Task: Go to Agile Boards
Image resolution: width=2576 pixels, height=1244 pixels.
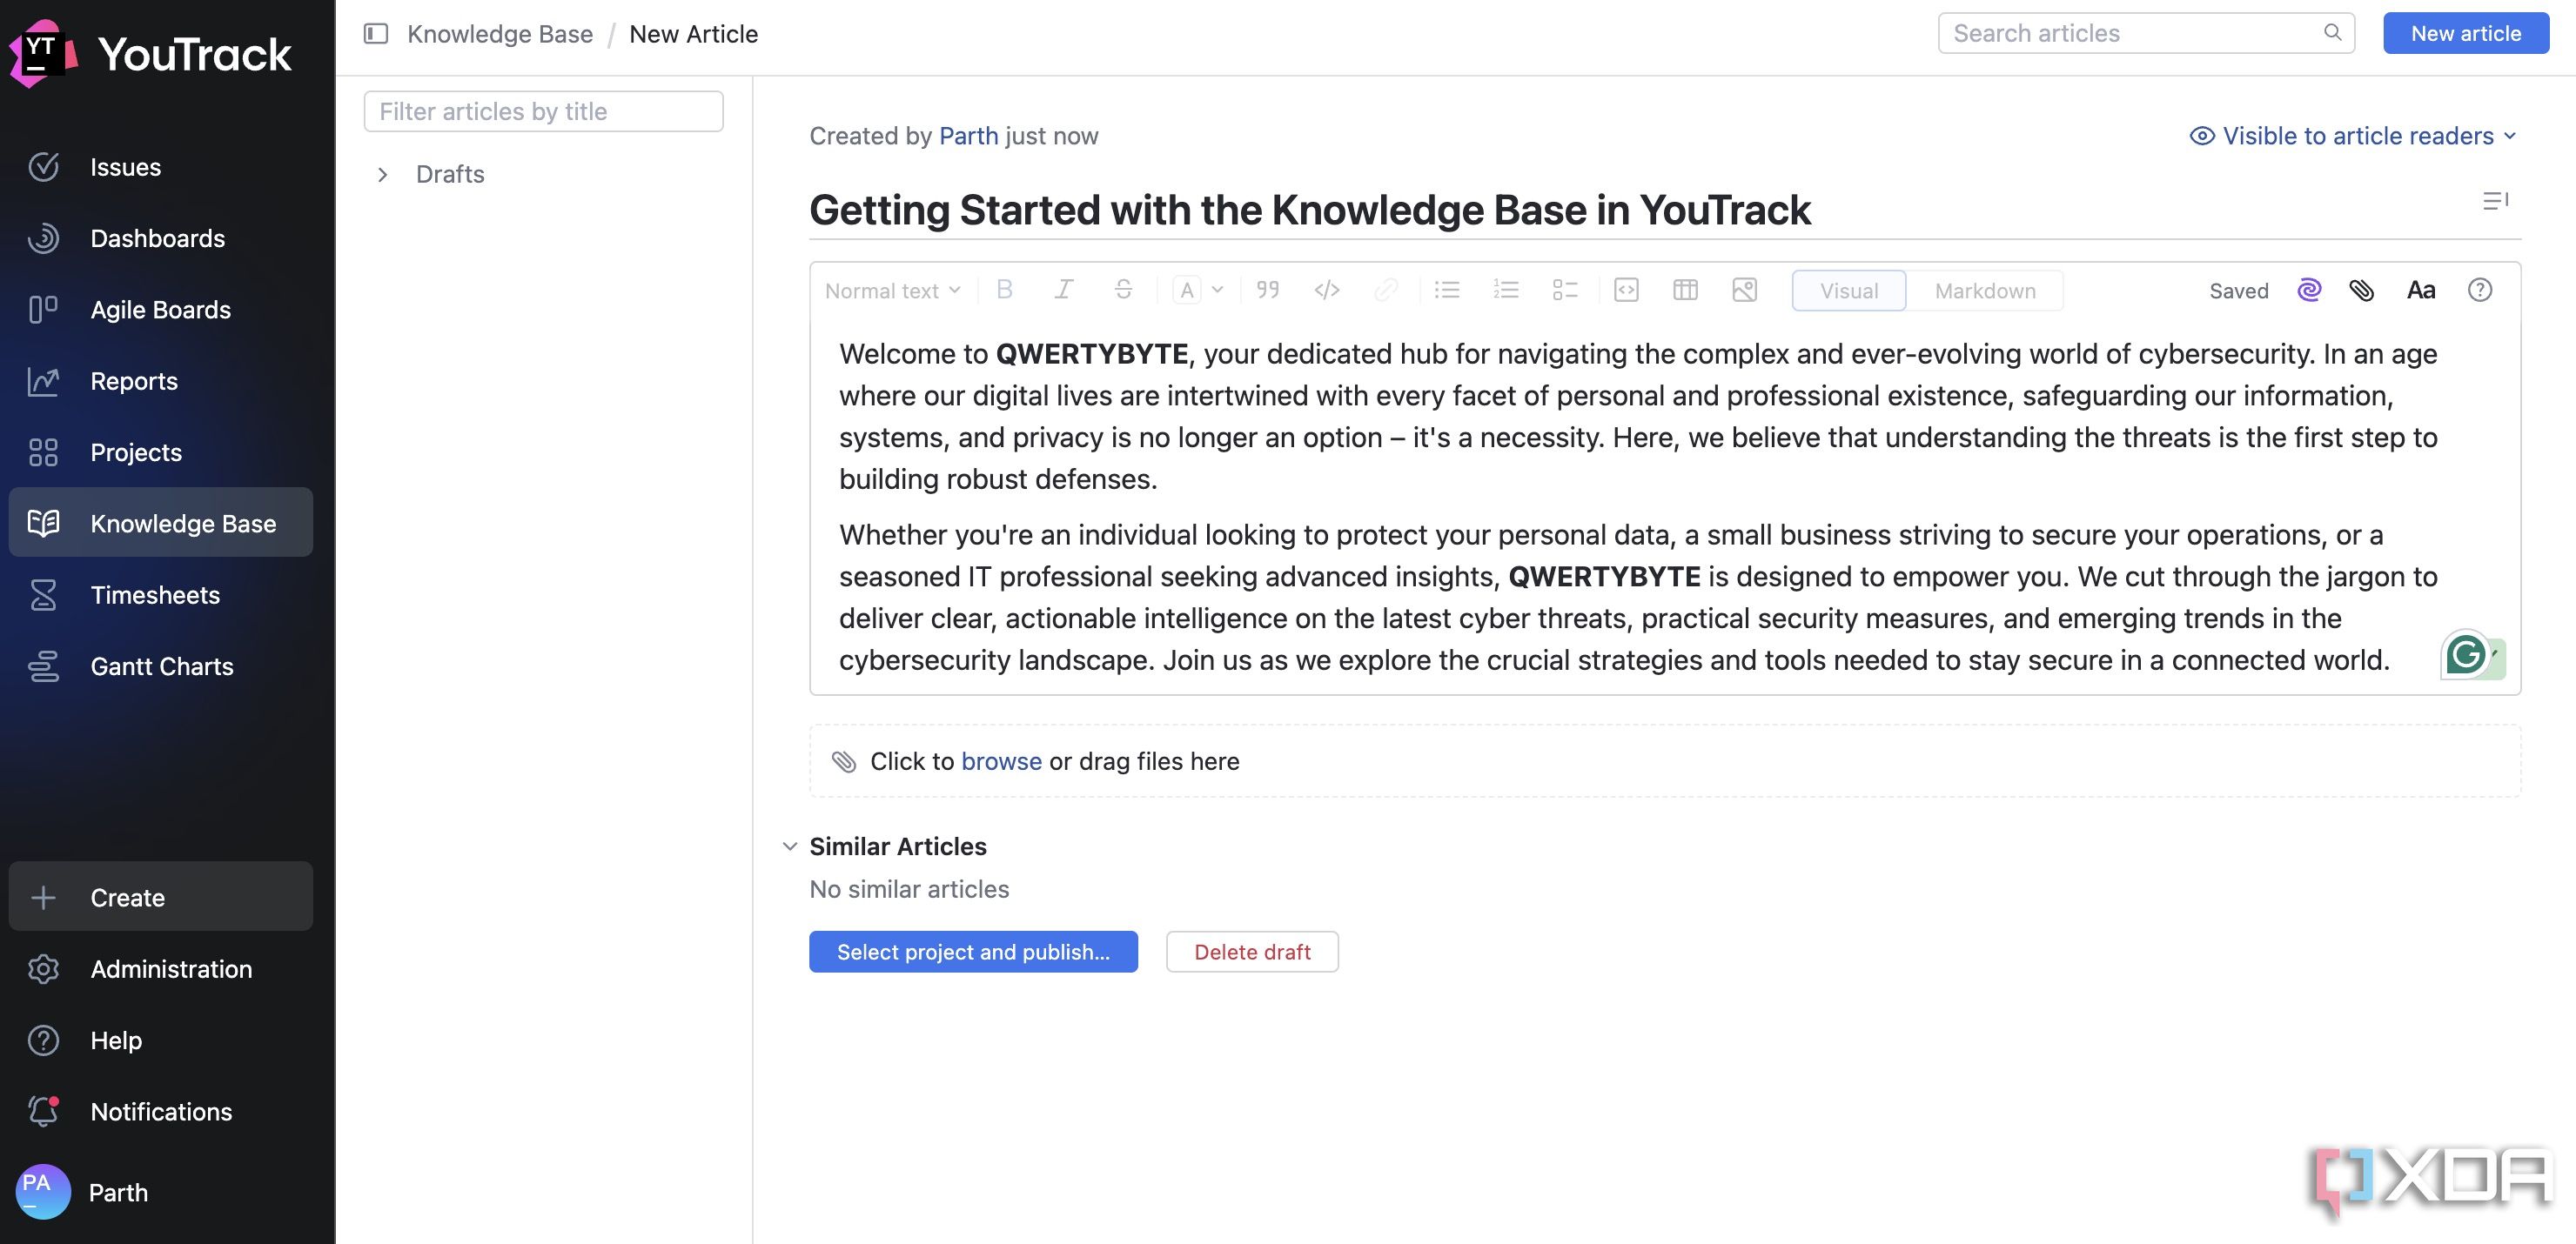Action: pyautogui.click(x=161, y=310)
